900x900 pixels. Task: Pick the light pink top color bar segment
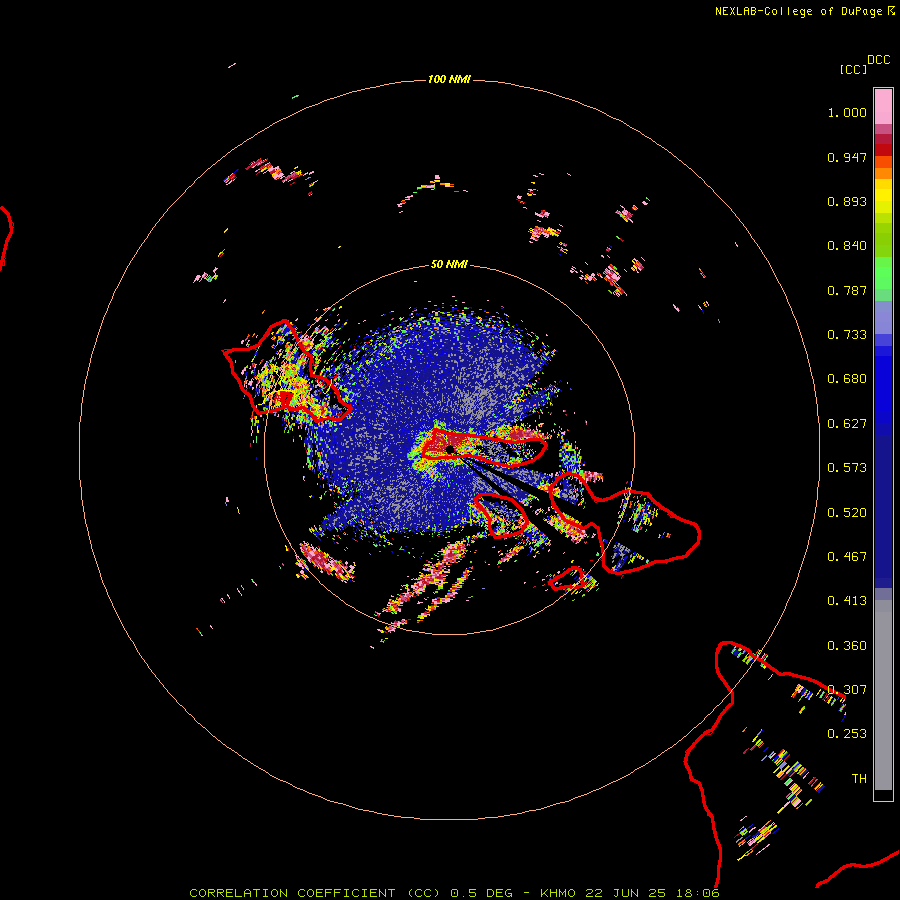(x=883, y=106)
